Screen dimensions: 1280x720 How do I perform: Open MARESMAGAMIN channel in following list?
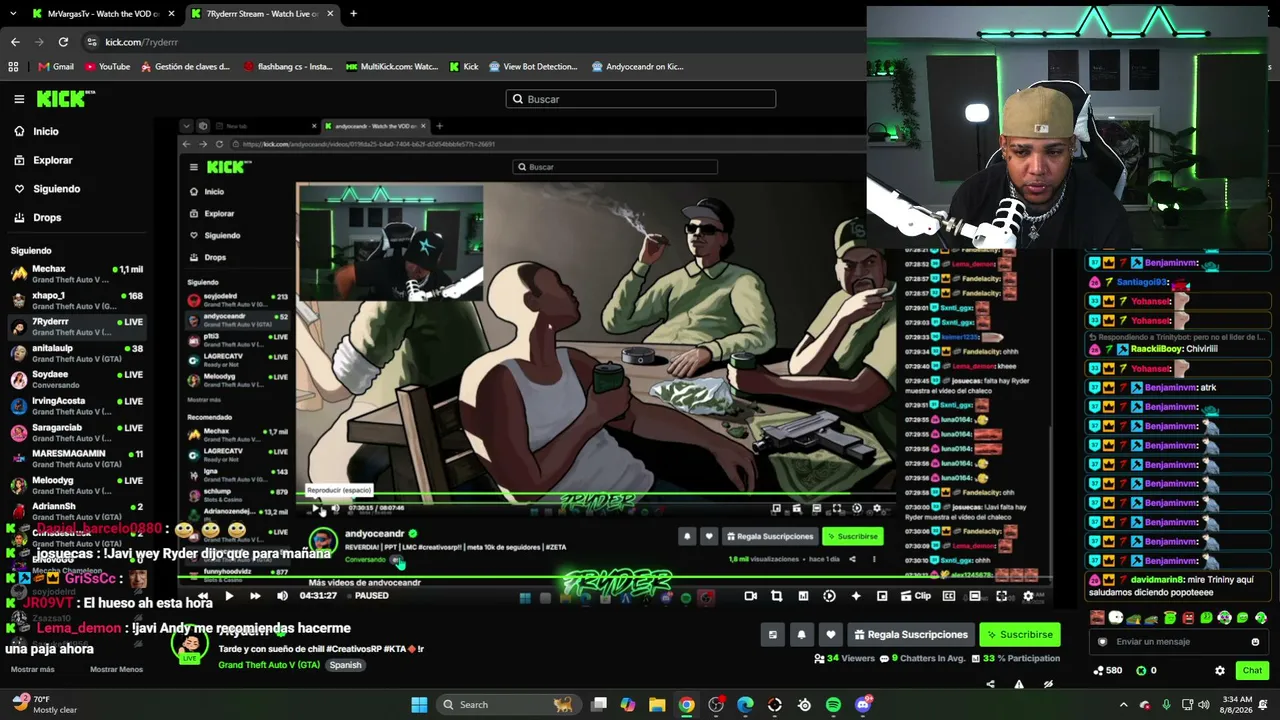click(x=77, y=458)
